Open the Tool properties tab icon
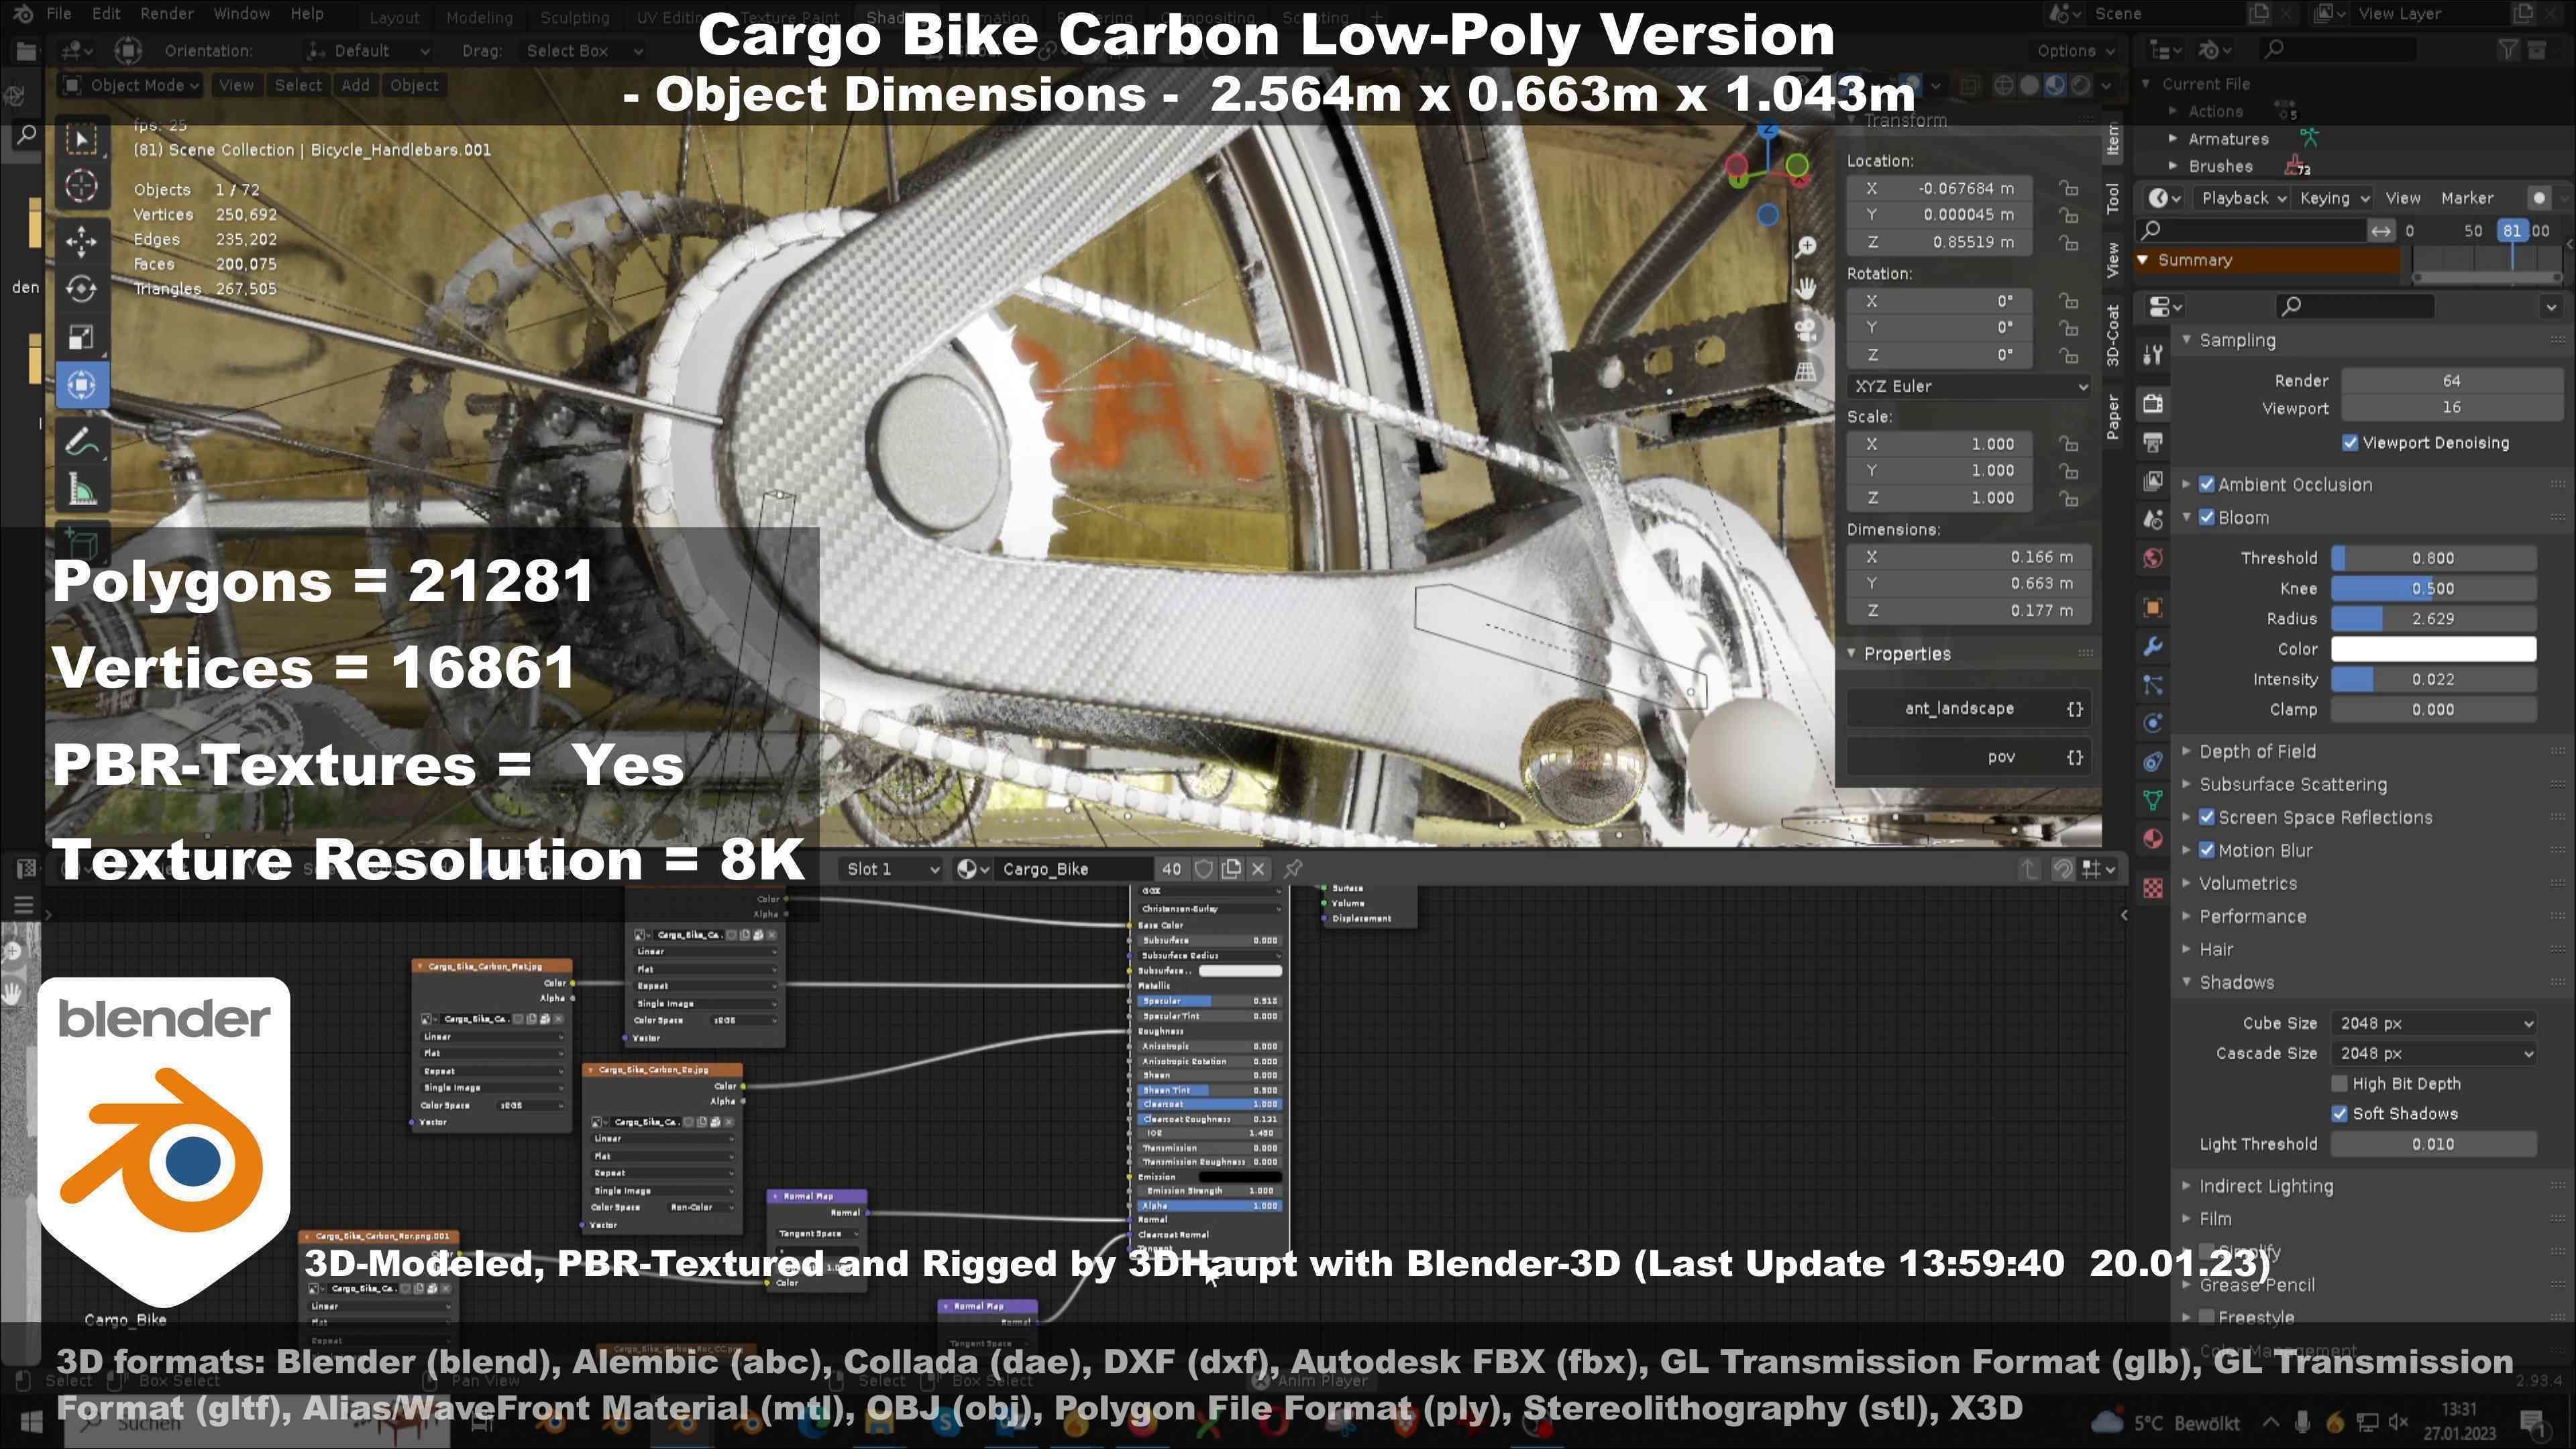Viewport: 2576px width, 1449px height. (x=2153, y=354)
